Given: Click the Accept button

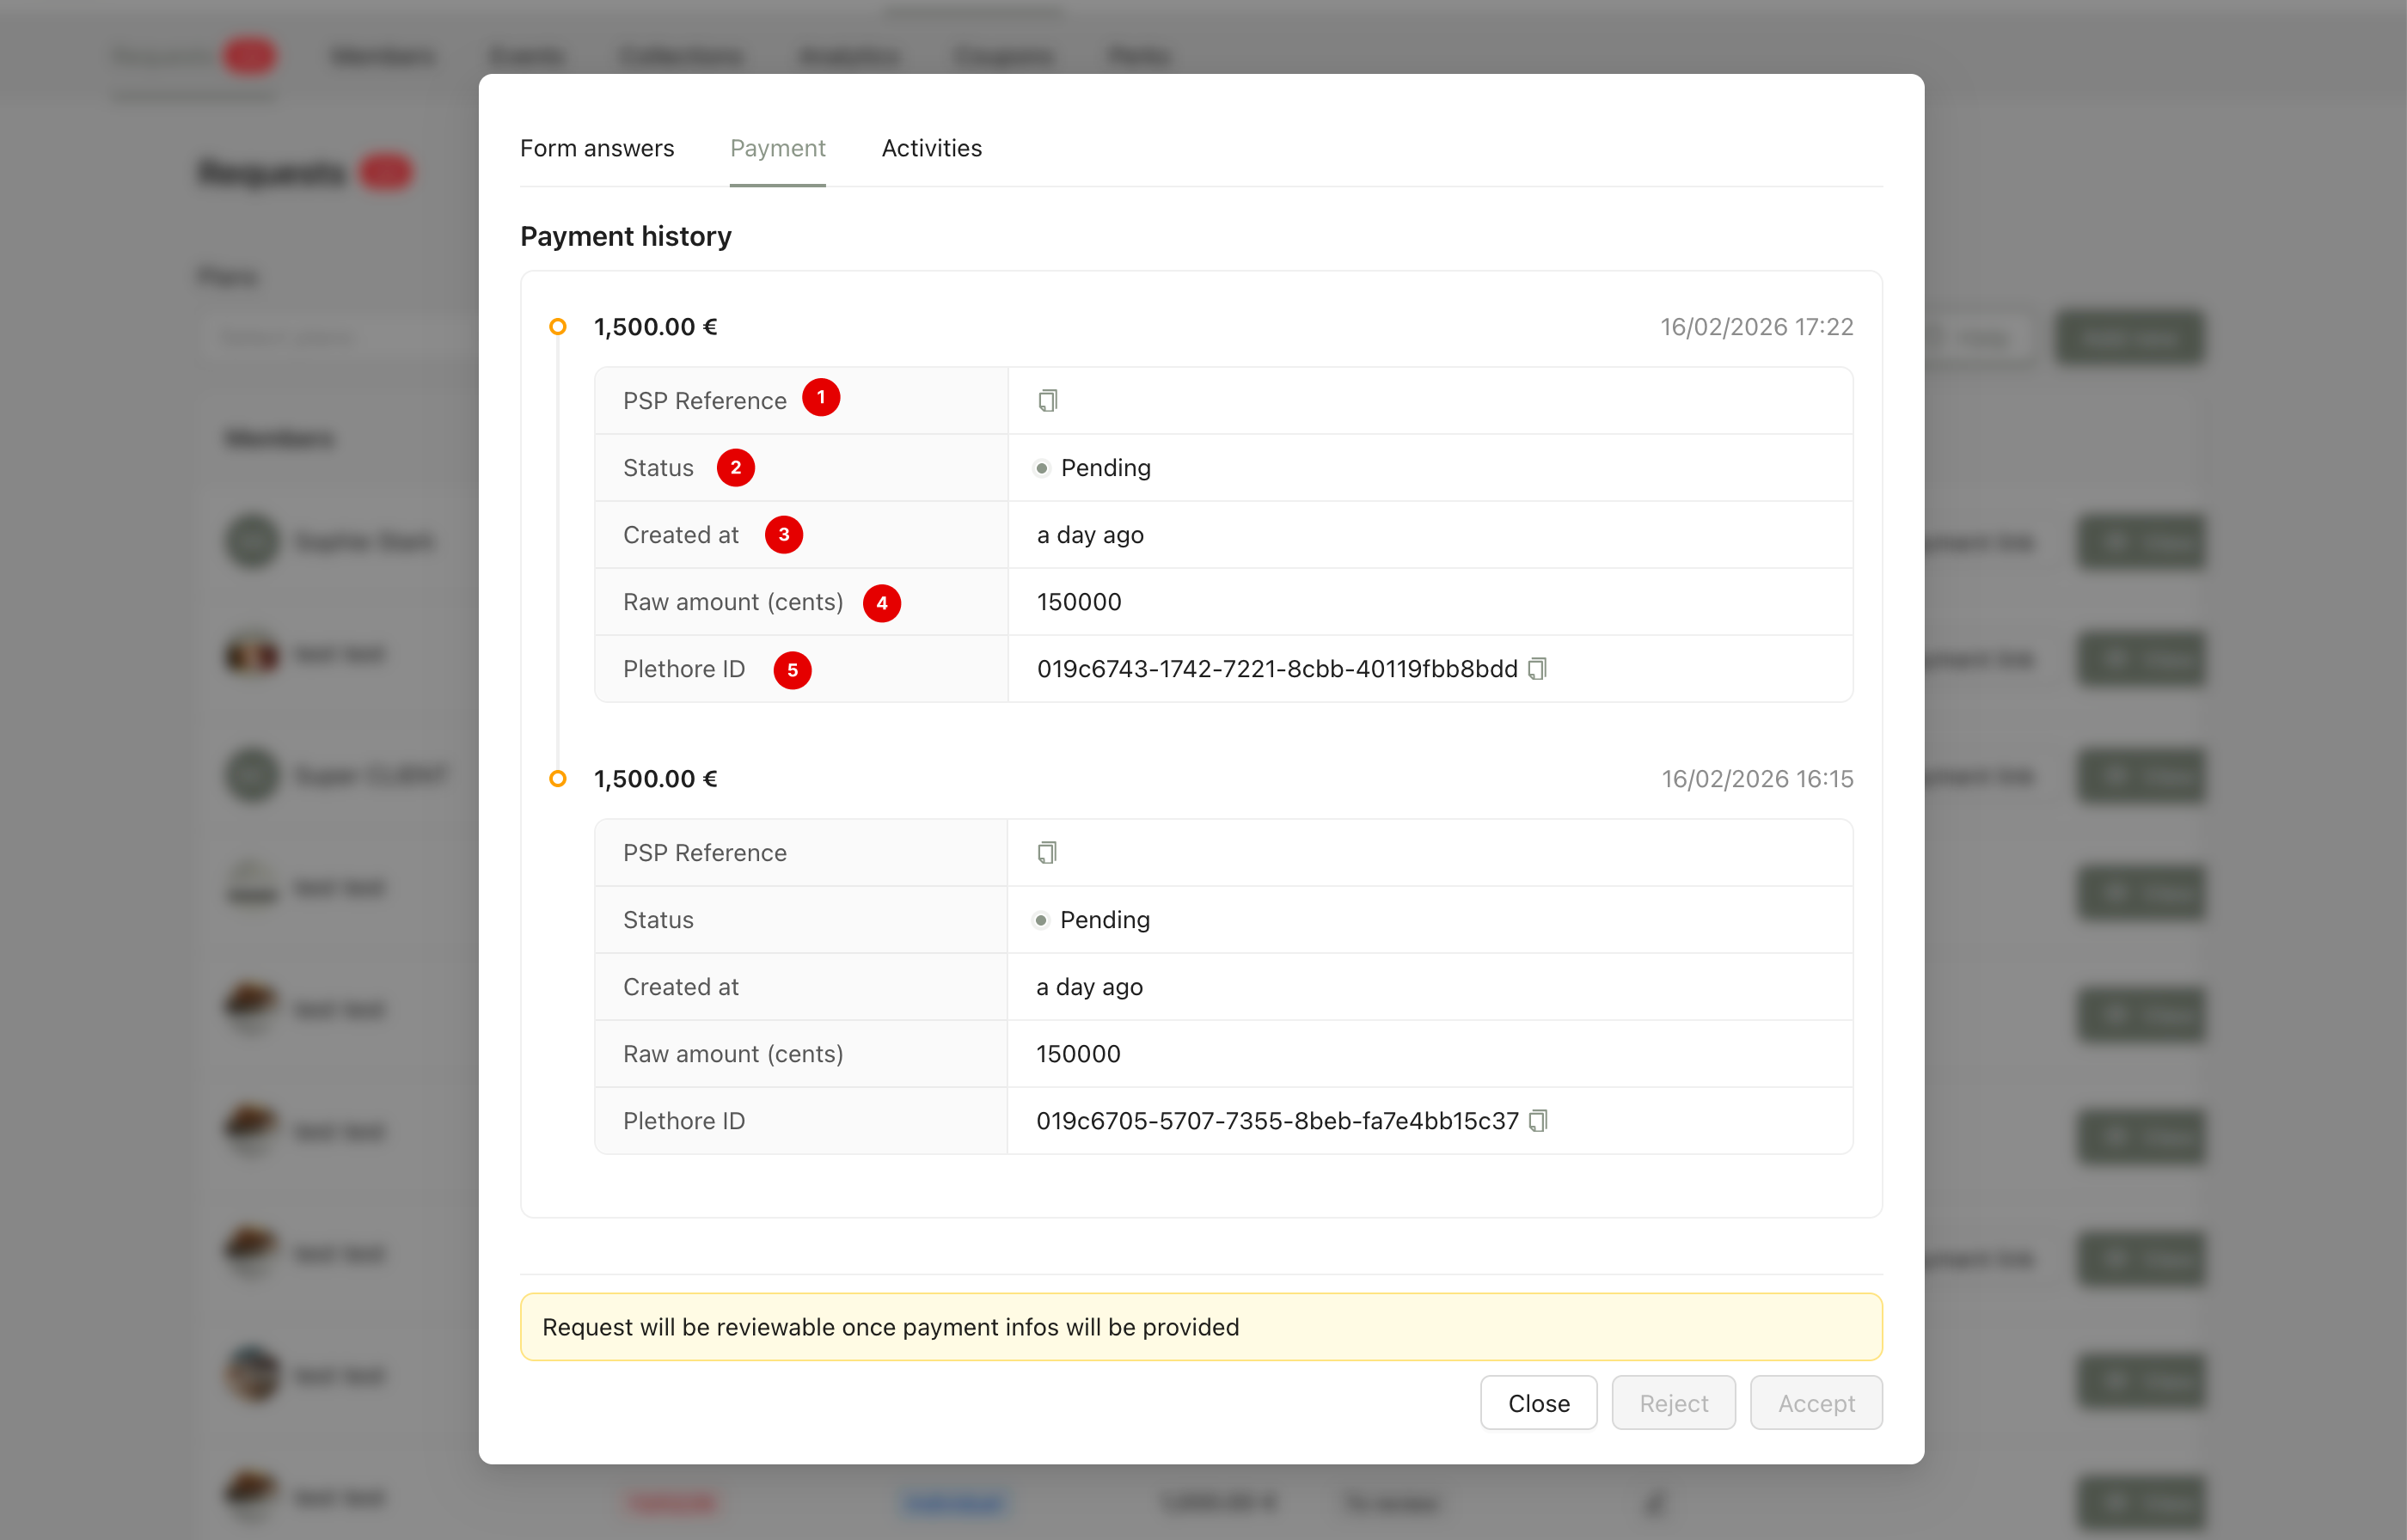Looking at the screenshot, I should [1815, 1403].
